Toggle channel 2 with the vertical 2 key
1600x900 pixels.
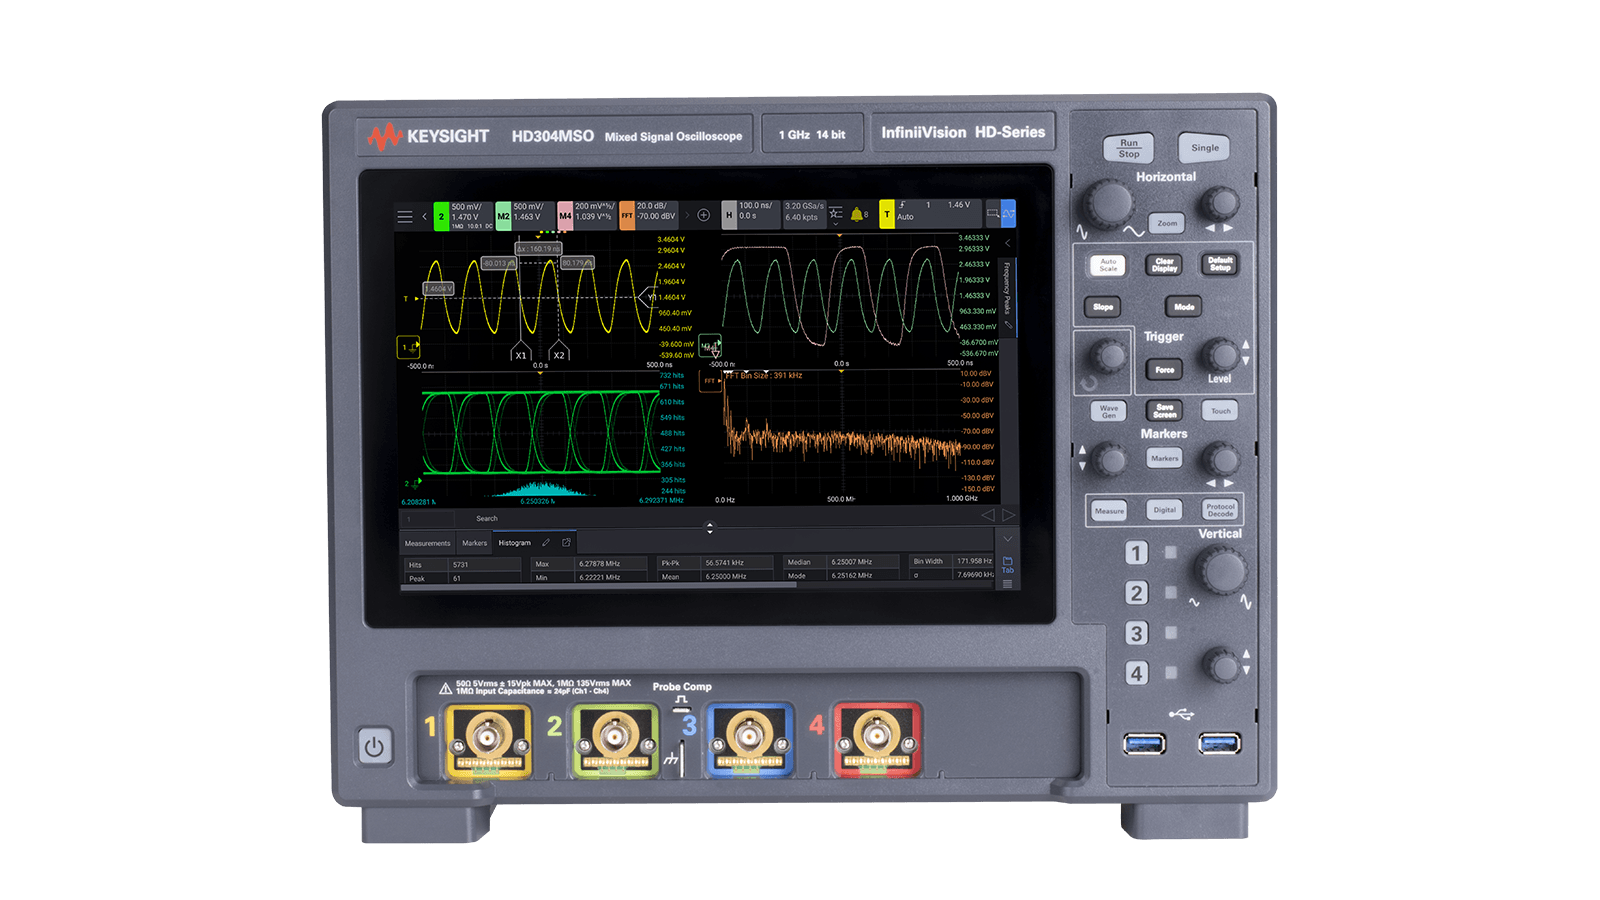[1136, 593]
